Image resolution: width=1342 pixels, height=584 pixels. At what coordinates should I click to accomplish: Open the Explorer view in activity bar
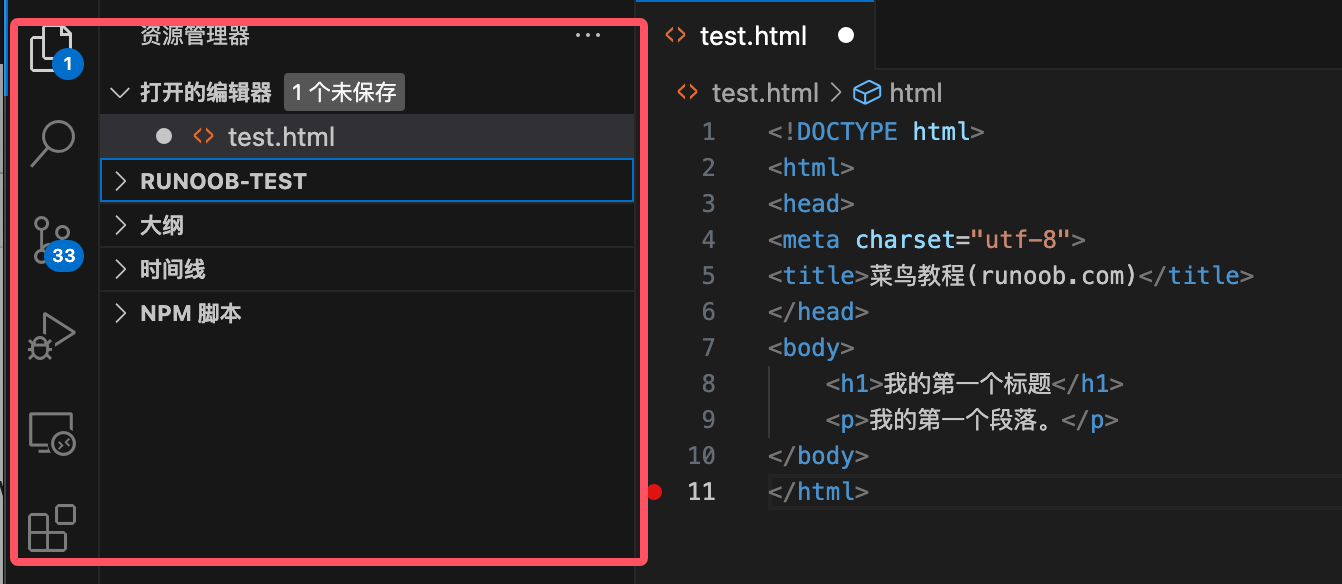[x=52, y=47]
